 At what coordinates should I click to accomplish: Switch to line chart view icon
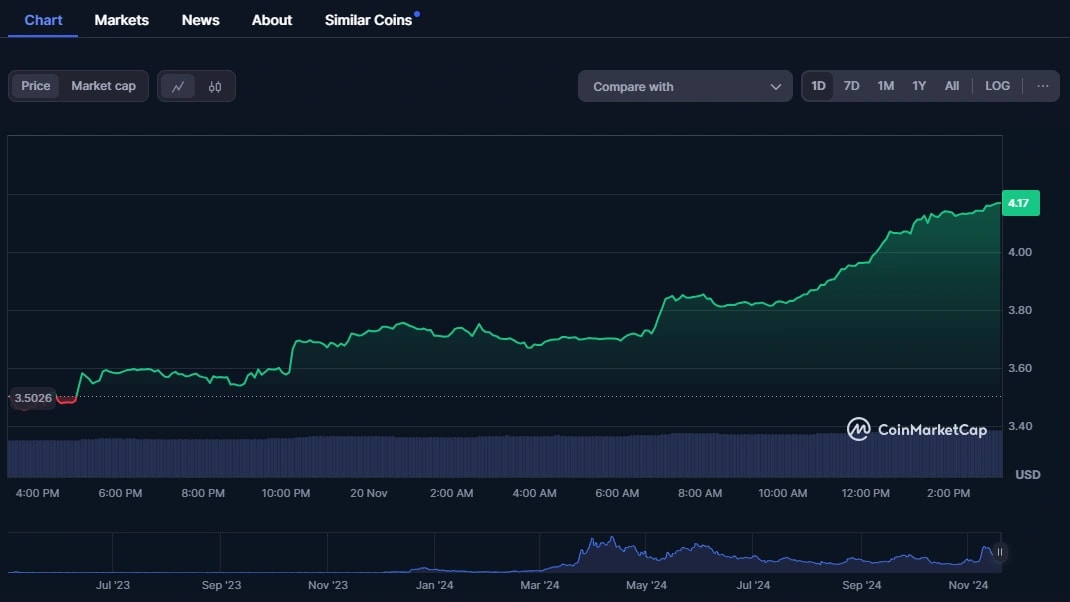(x=178, y=87)
